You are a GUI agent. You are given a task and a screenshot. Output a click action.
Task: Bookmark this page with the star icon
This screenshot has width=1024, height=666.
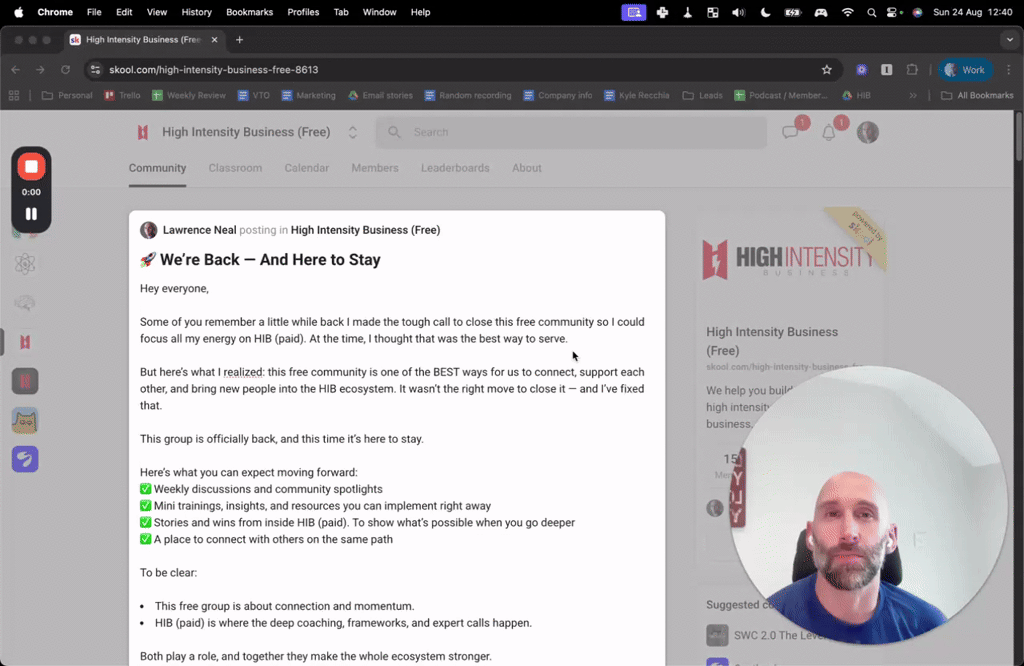tap(827, 70)
